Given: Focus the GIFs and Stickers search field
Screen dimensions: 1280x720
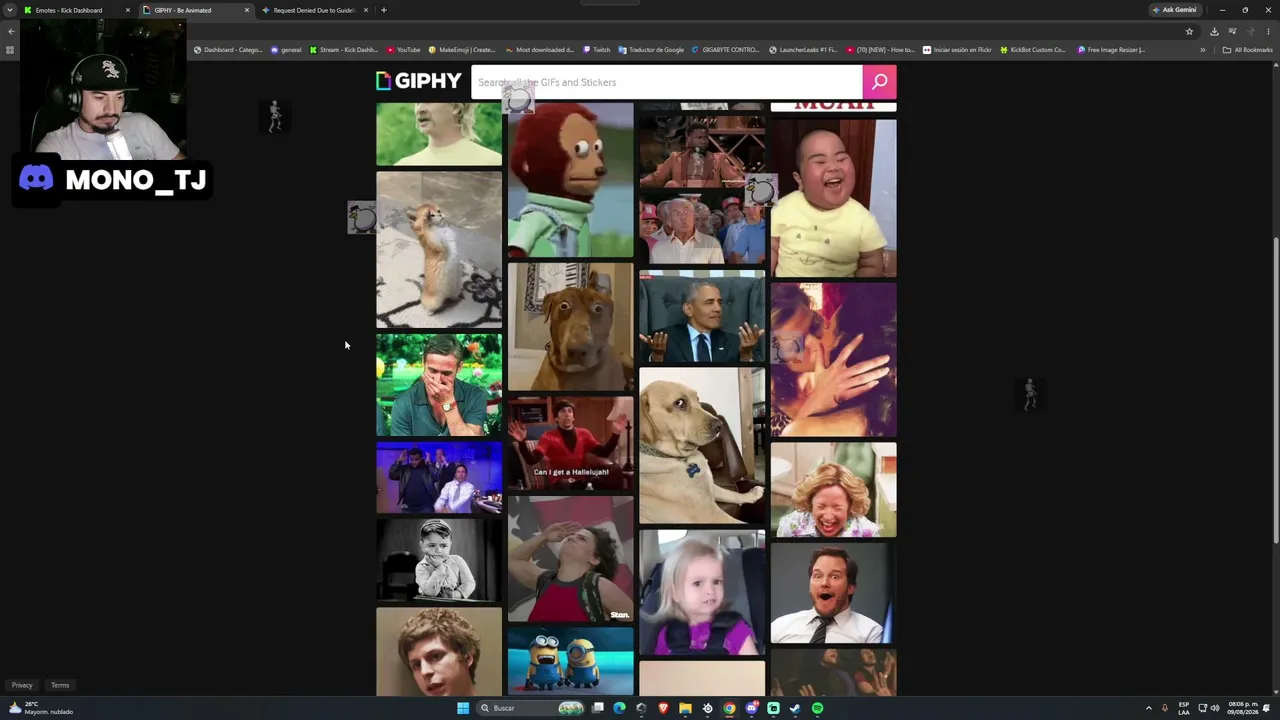Looking at the screenshot, I should click(x=667, y=82).
